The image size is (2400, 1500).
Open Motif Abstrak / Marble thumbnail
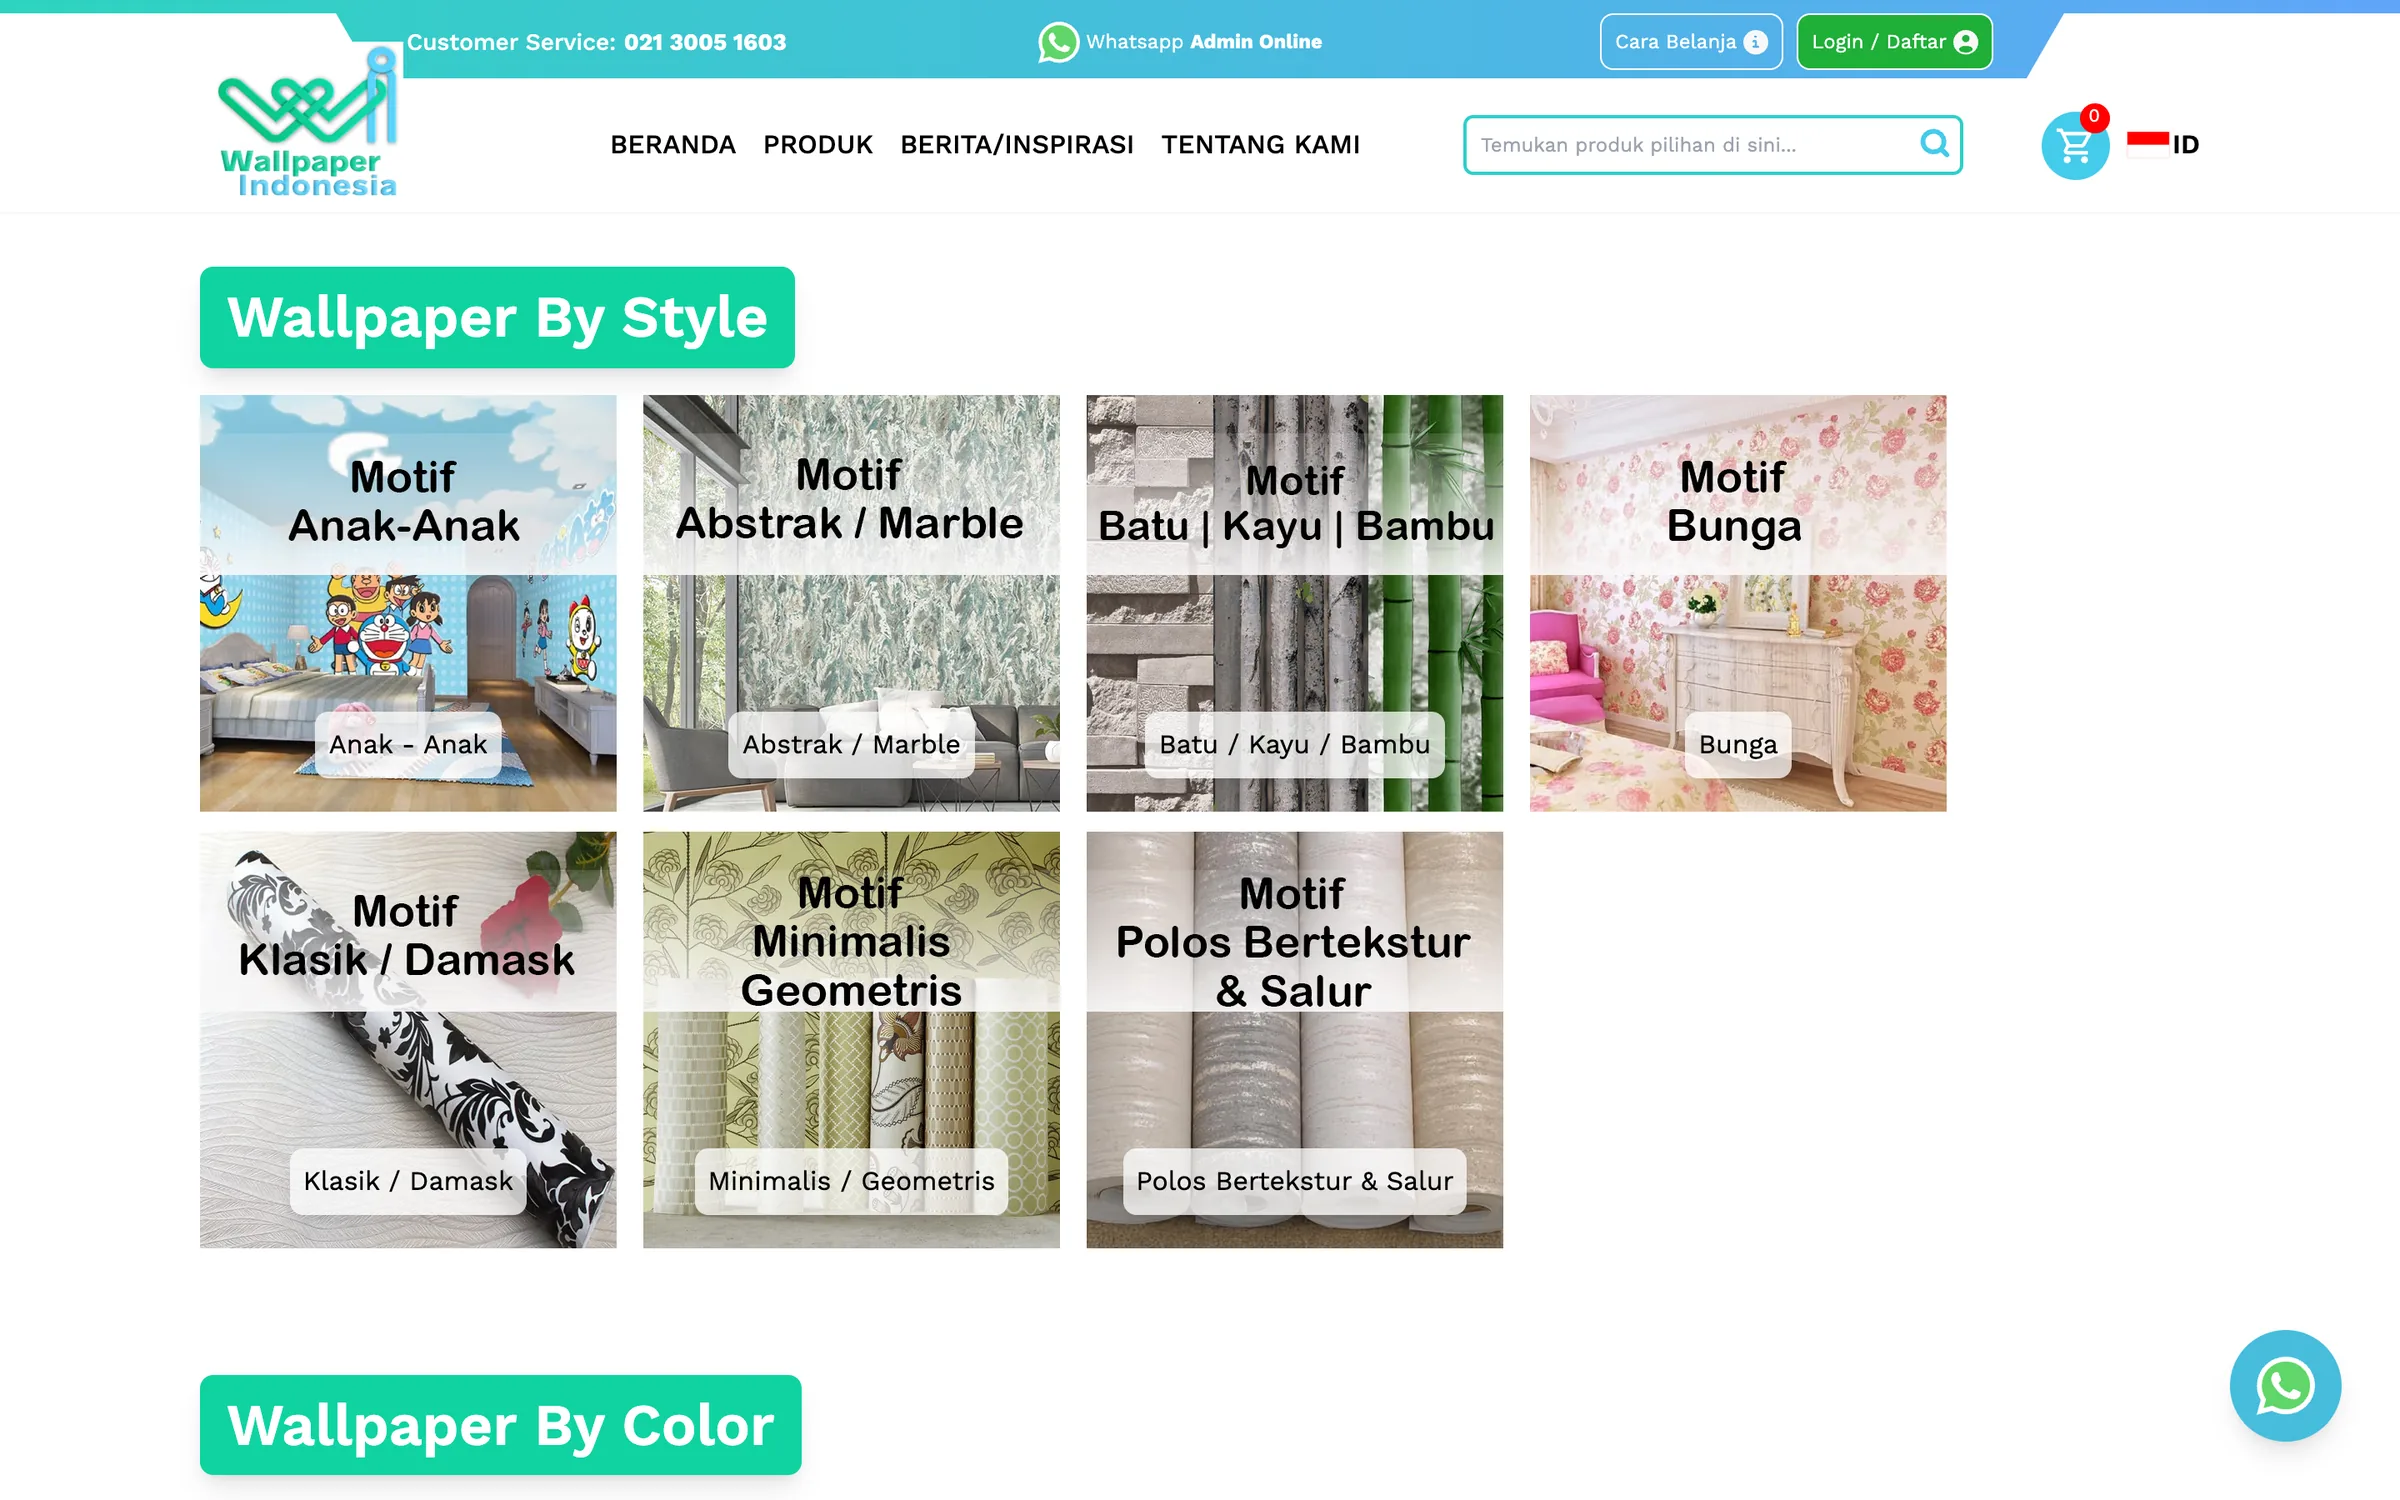click(x=851, y=603)
